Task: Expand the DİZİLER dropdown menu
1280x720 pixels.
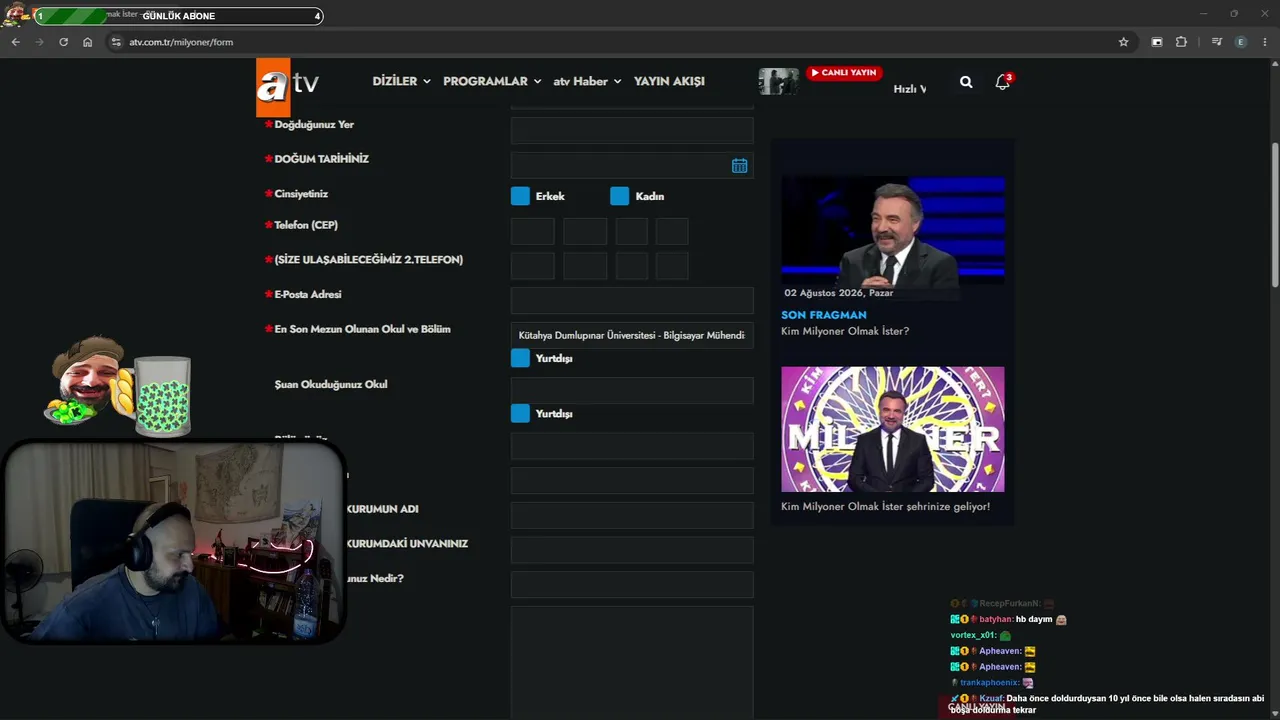Action: (402, 81)
